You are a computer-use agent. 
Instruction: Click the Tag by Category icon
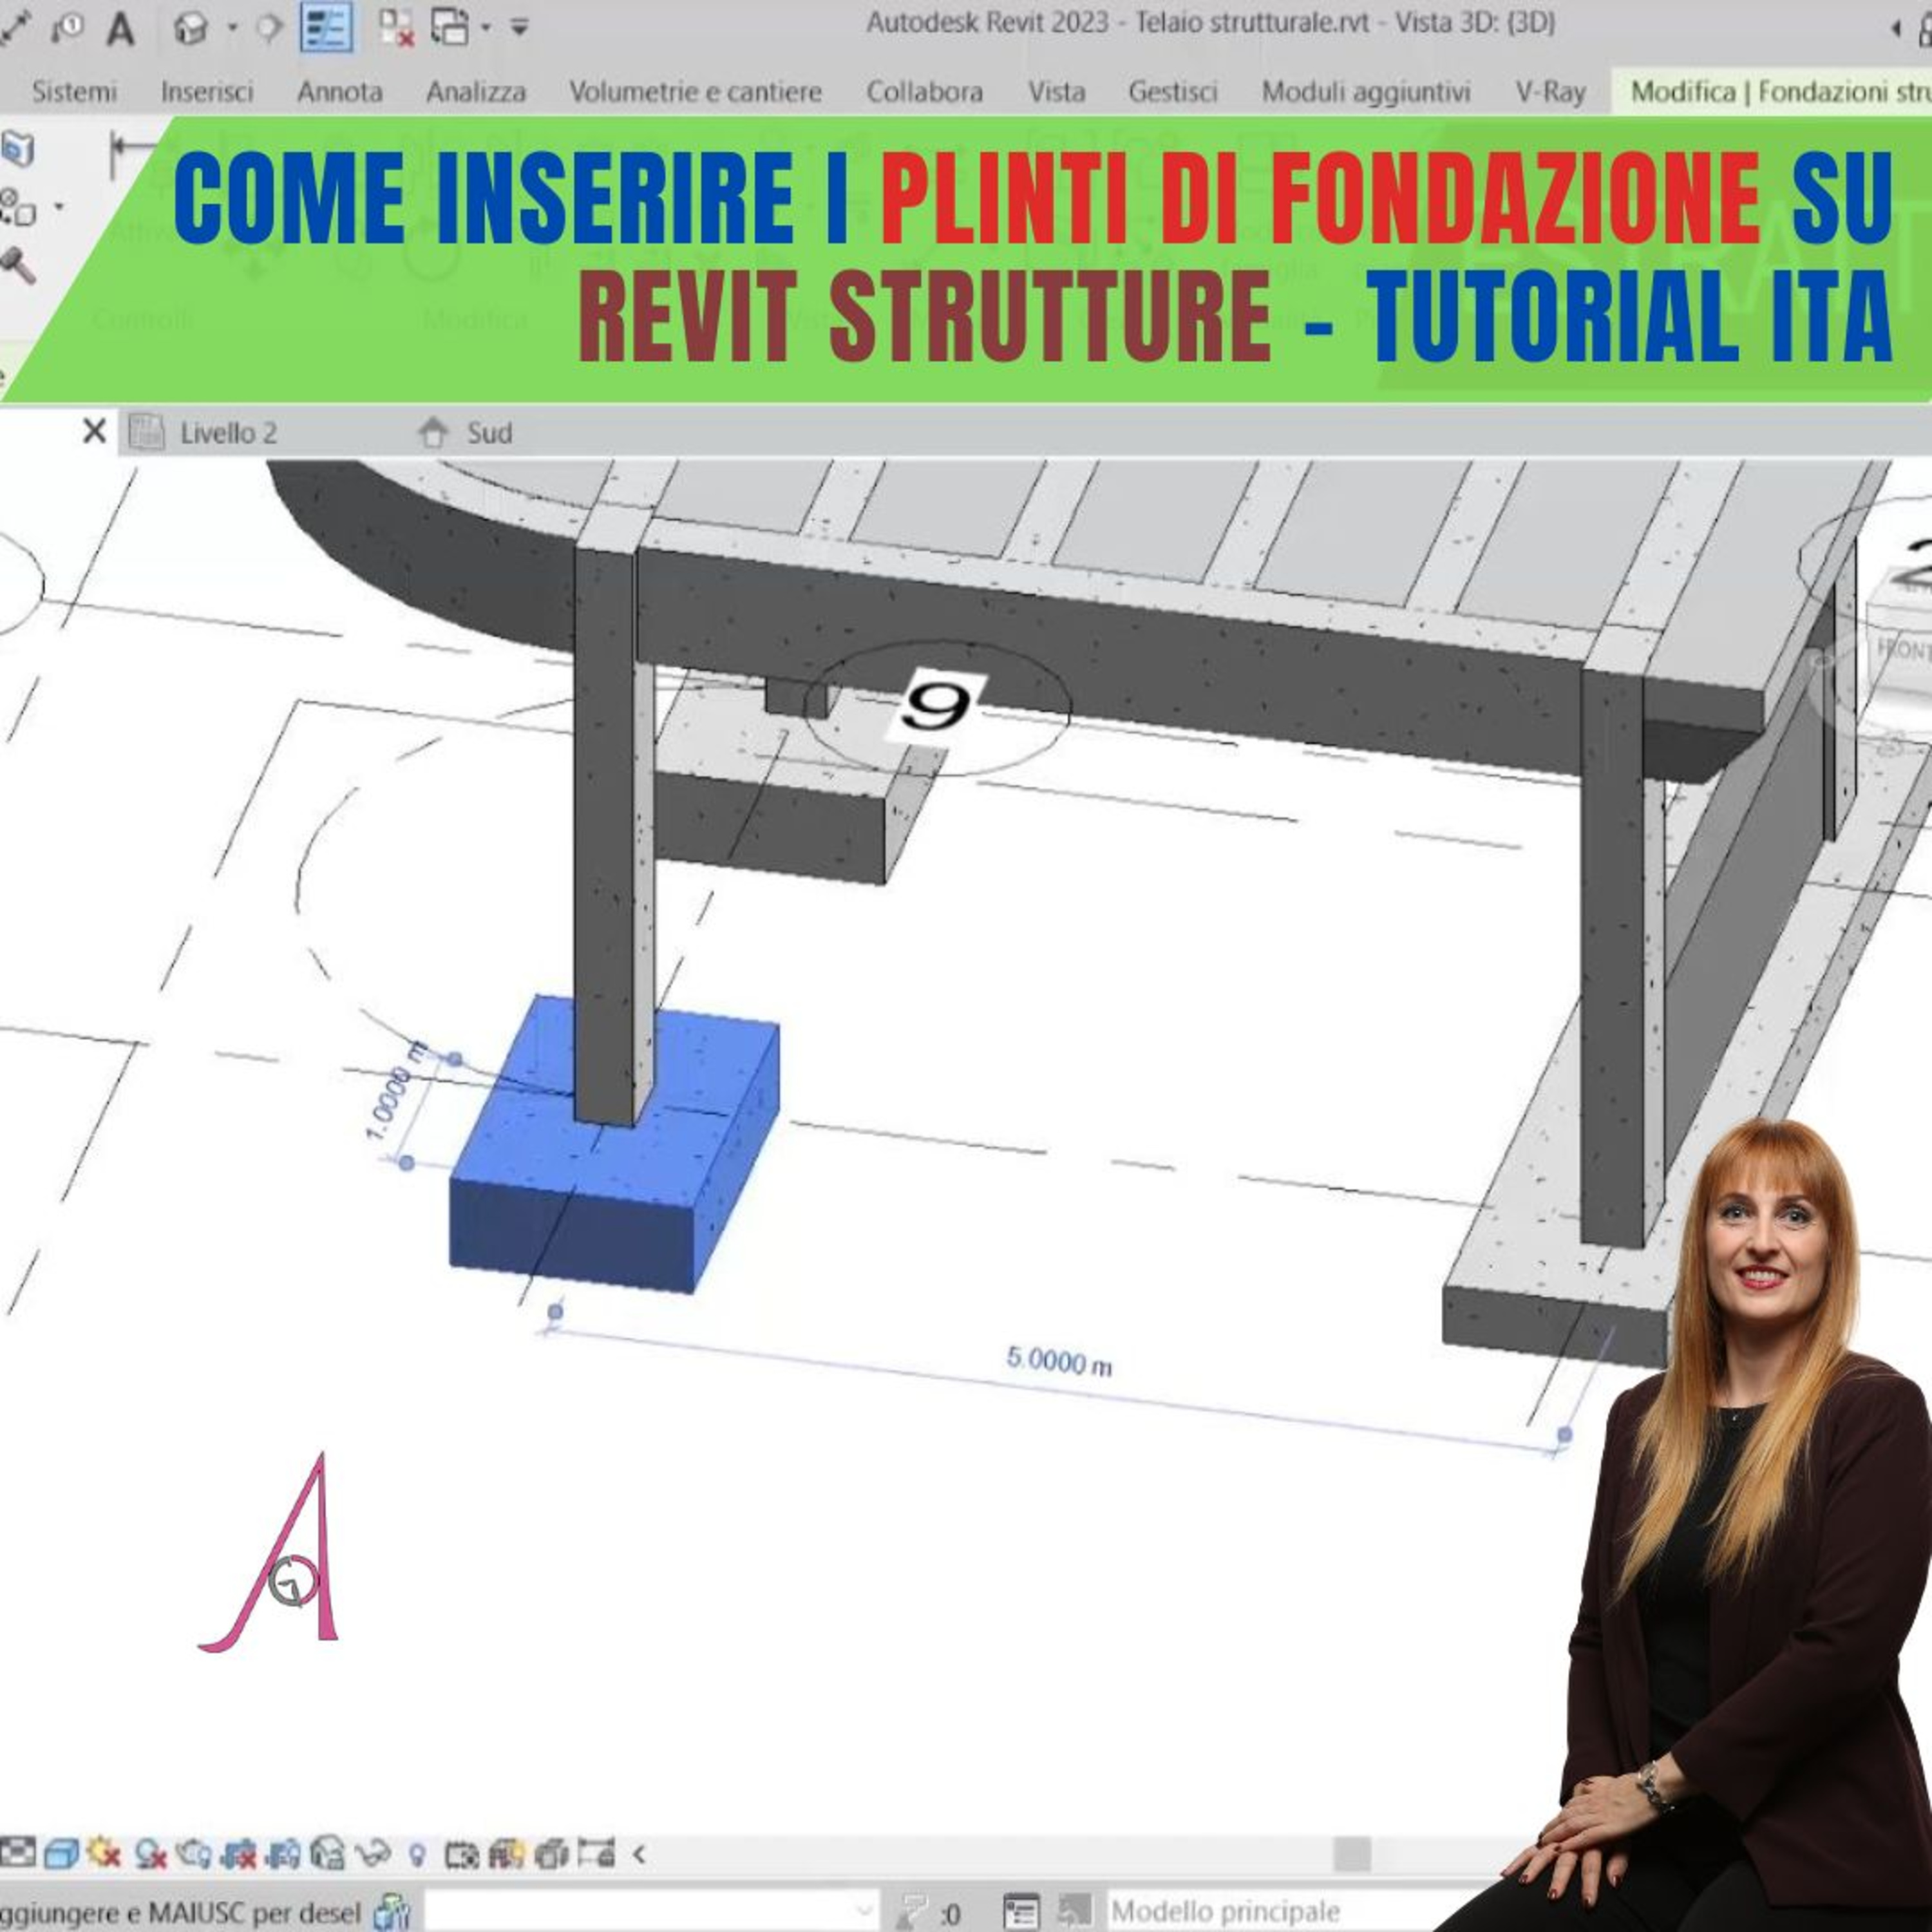coord(68,28)
